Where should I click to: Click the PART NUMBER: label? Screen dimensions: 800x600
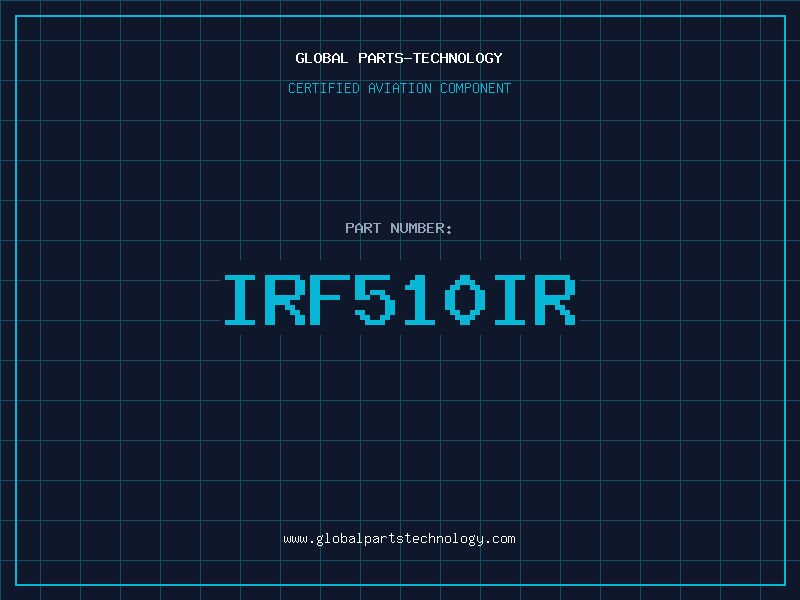click(399, 228)
